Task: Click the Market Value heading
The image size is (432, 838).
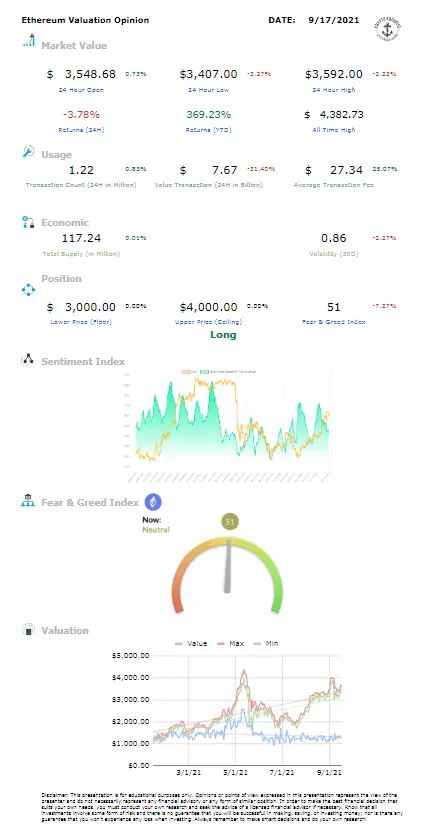Action: pyautogui.click(x=74, y=45)
